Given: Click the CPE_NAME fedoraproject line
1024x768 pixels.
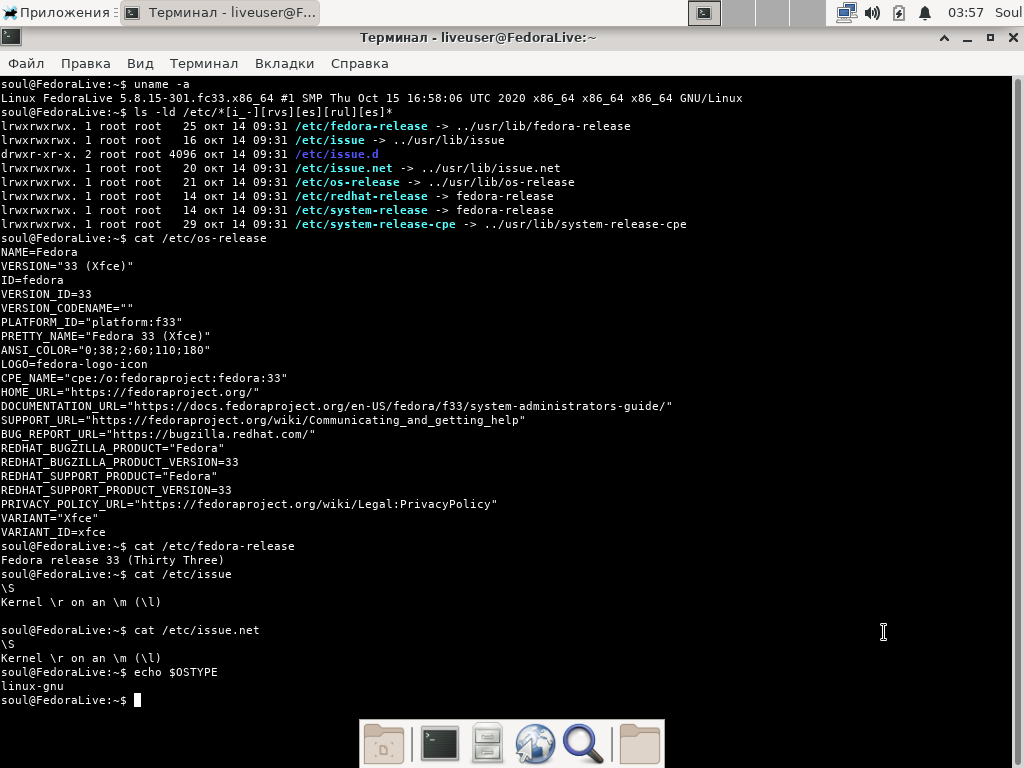Looking at the screenshot, I should 144,378.
